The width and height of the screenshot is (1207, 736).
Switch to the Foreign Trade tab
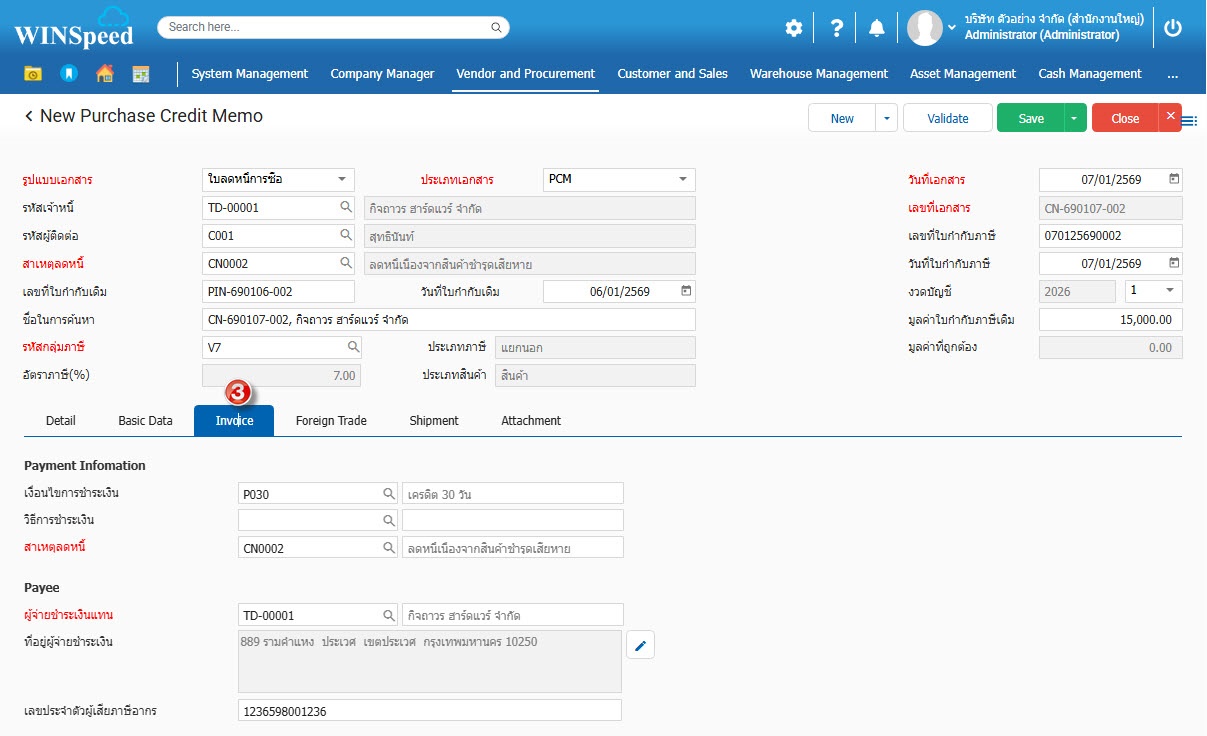(x=331, y=421)
